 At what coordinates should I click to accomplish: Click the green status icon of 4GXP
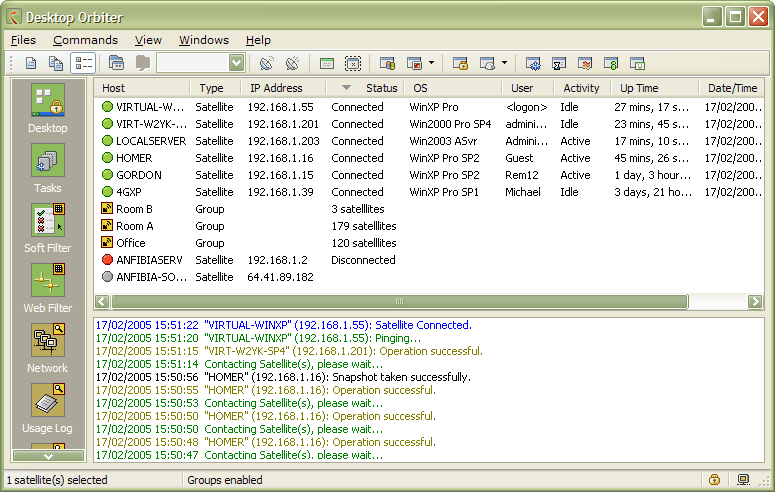[x=107, y=192]
